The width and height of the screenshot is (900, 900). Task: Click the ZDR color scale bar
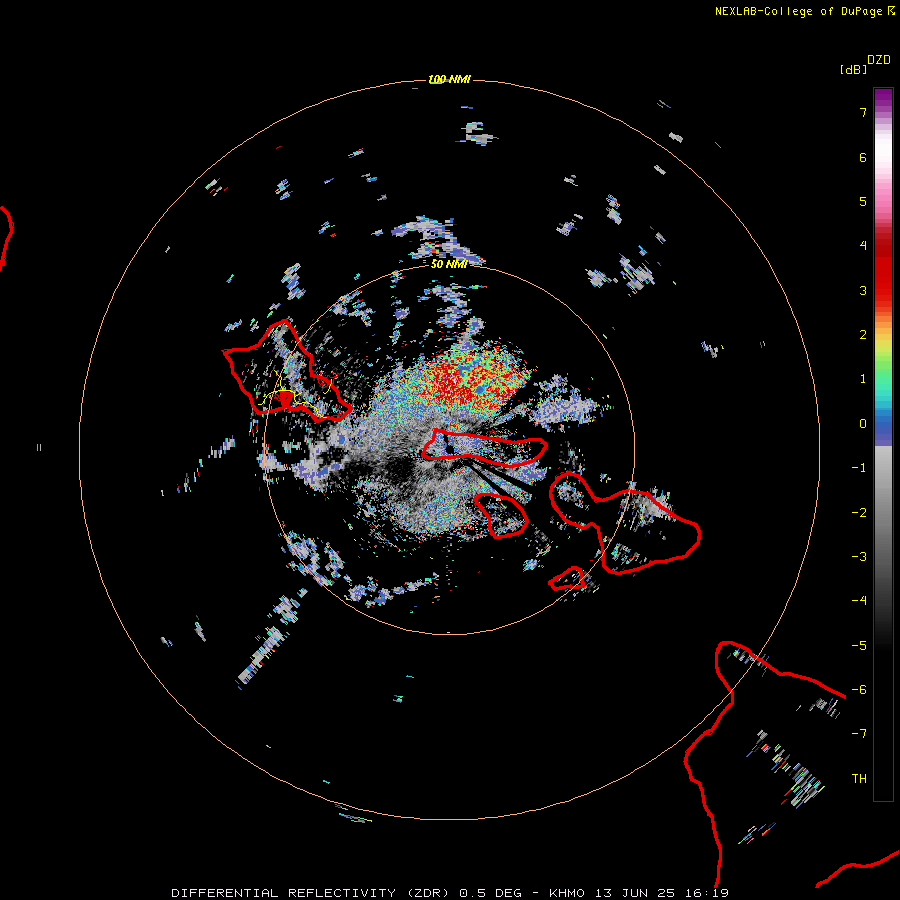pyautogui.click(x=883, y=444)
